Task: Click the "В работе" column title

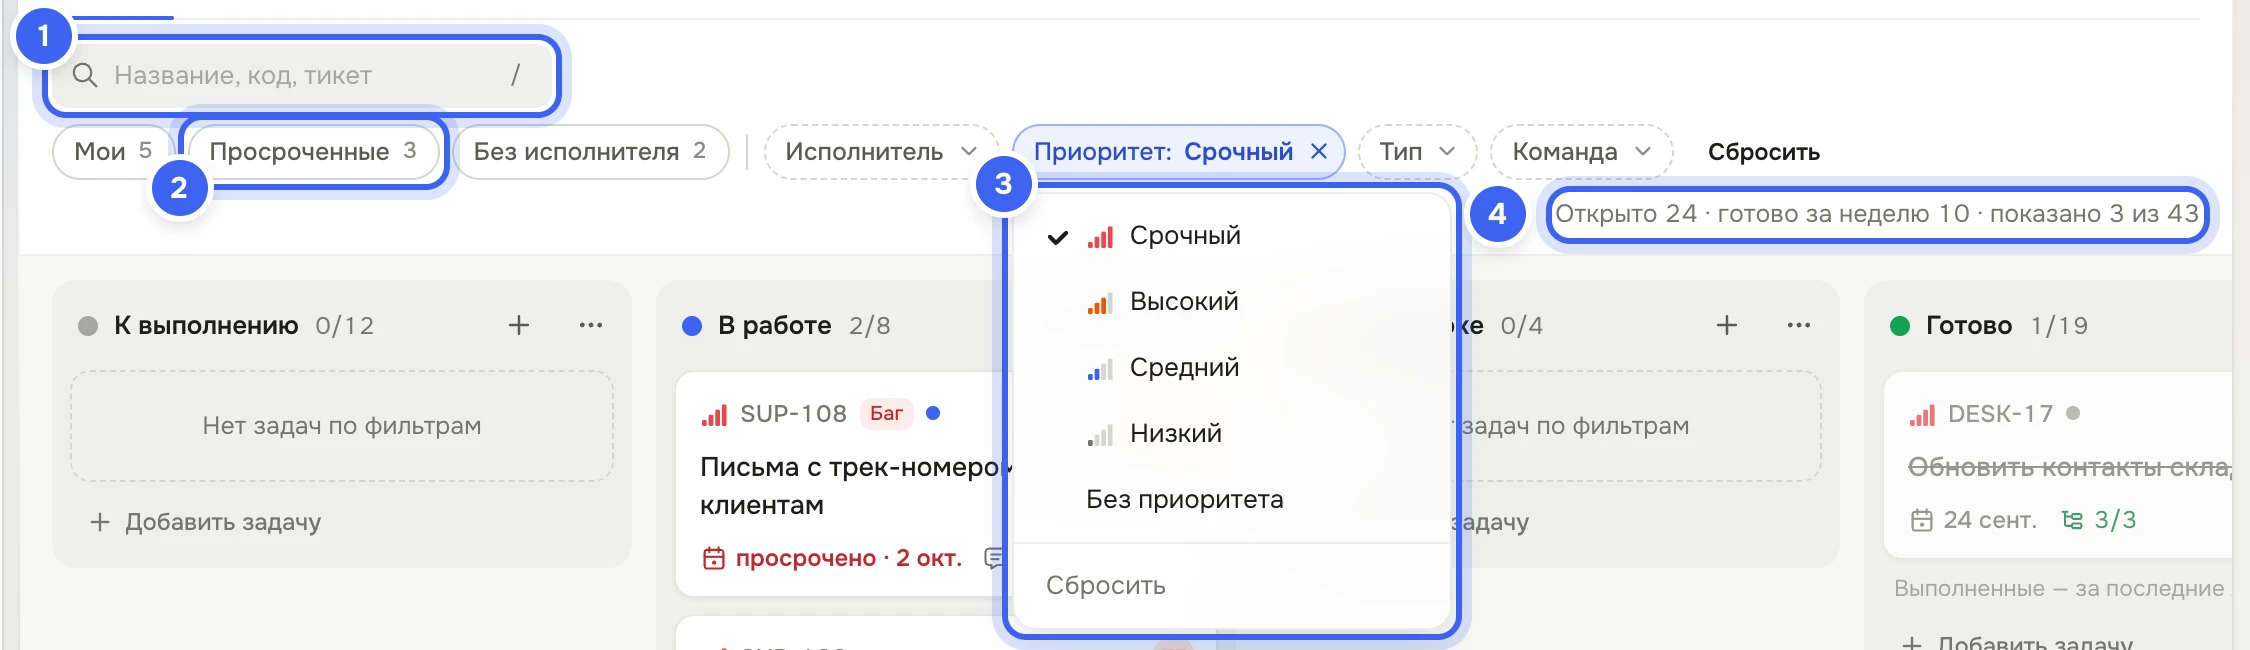Action: 775,326
